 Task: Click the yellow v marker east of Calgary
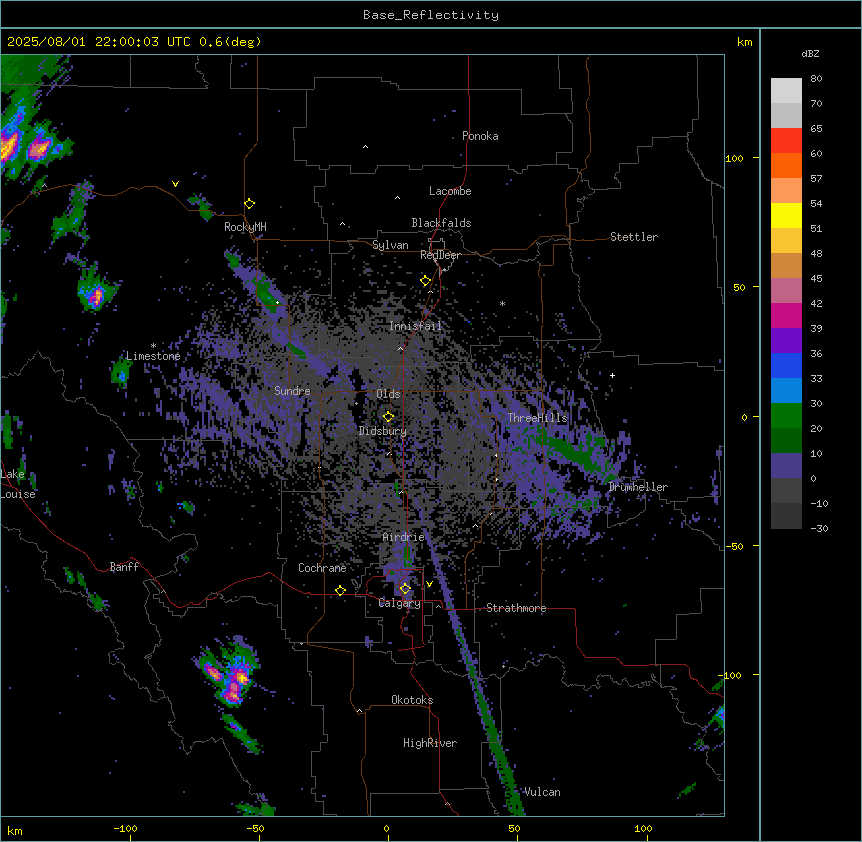click(x=429, y=584)
